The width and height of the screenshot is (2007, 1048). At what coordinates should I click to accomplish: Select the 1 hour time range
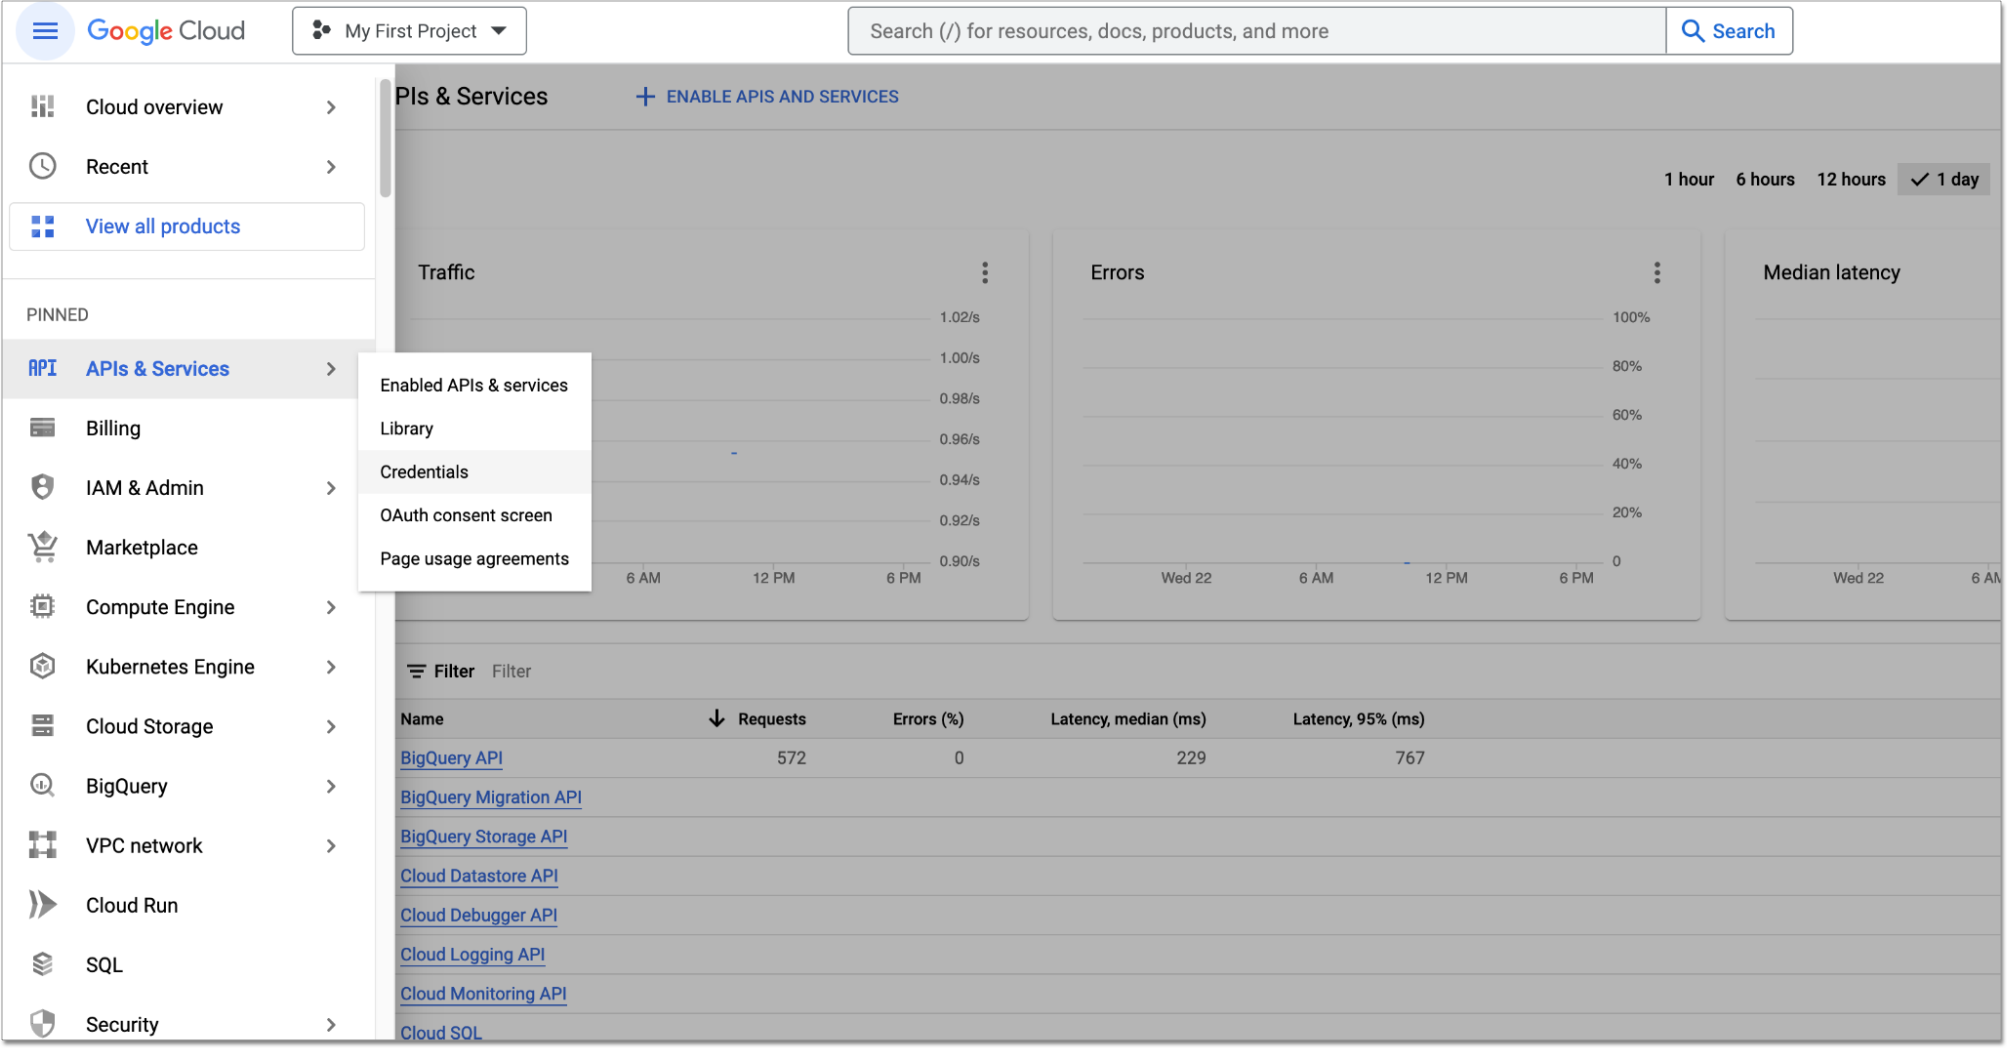pos(1688,179)
